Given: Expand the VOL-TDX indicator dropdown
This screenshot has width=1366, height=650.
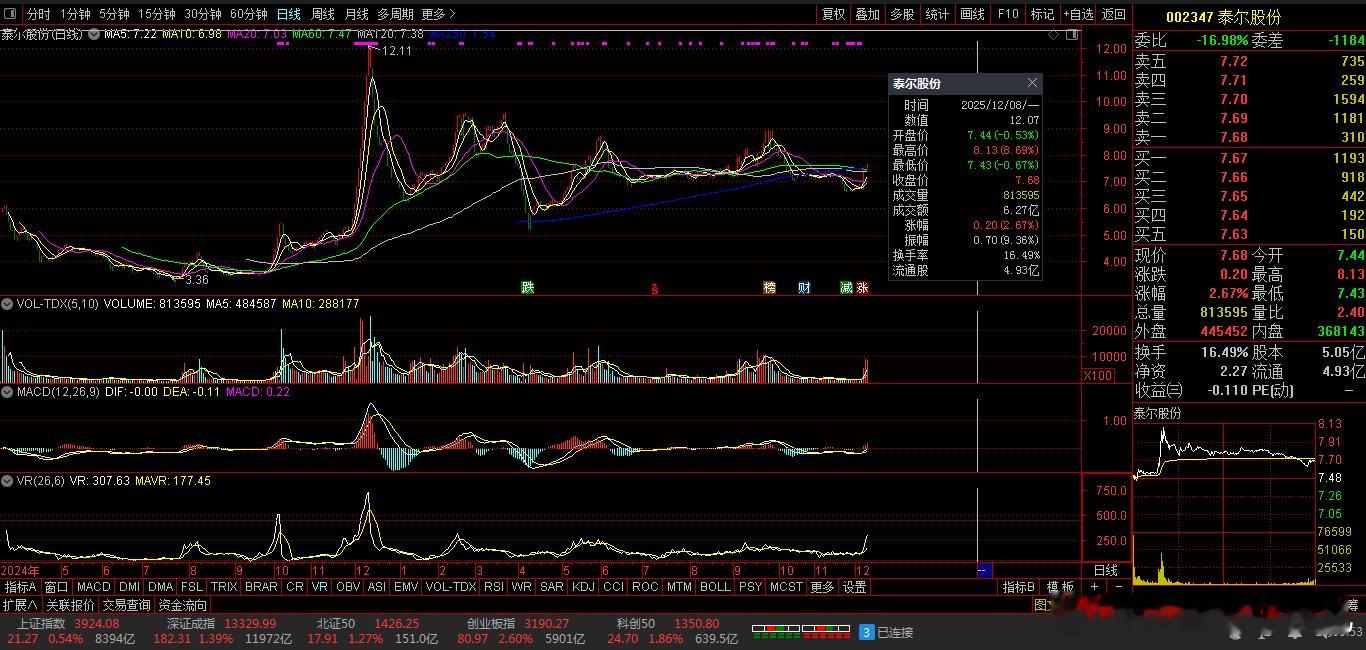Looking at the screenshot, I should coord(8,303).
